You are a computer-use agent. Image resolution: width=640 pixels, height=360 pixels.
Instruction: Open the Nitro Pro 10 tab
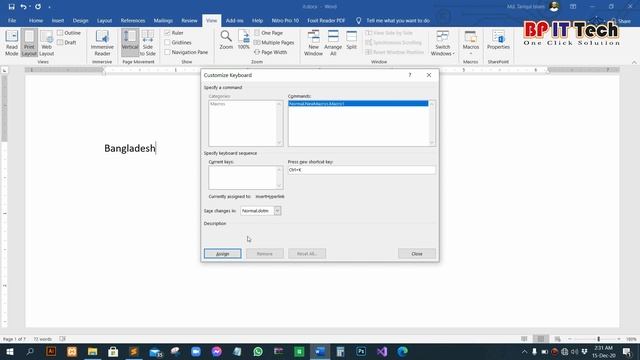coord(285,20)
